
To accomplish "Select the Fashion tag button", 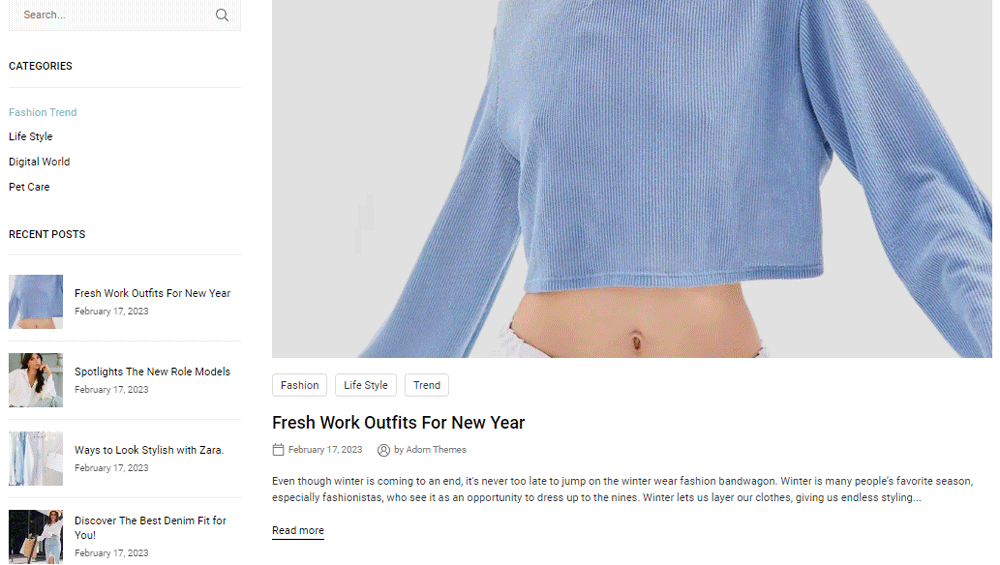I will (300, 385).
